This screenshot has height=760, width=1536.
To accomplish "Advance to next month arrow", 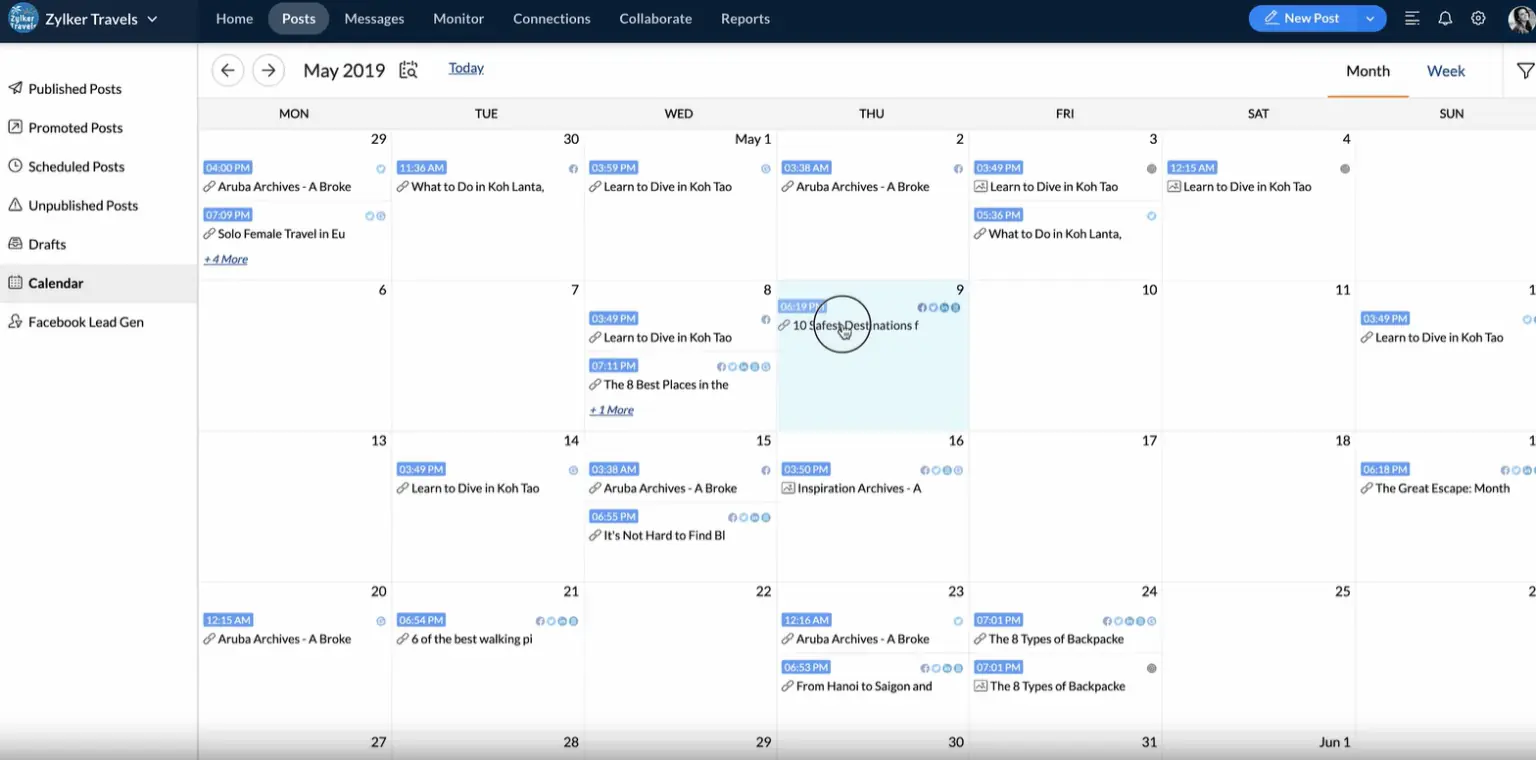I will point(267,71).
